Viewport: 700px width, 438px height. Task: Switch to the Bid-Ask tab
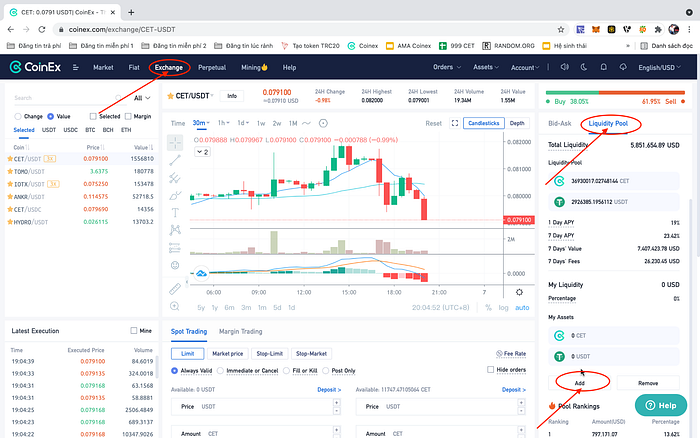[x=560, y=123]
